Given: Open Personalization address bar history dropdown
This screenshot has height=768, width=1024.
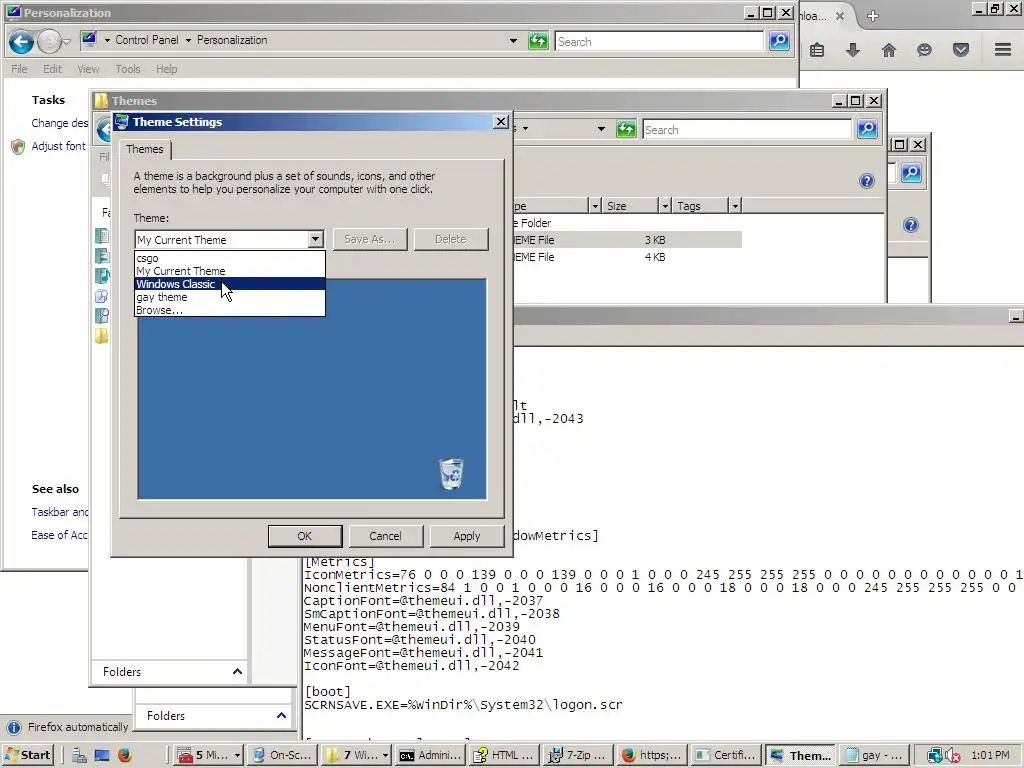Looking at the screenshot, I should pos(513,40).
